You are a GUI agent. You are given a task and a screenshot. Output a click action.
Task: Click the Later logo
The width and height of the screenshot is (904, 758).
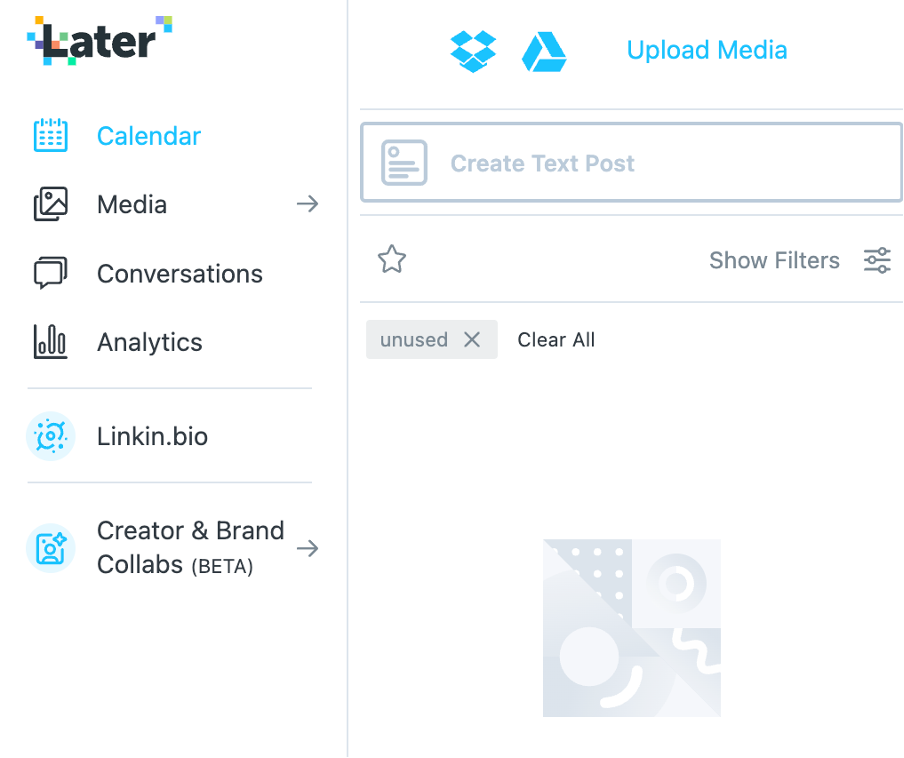click(98, 42)
